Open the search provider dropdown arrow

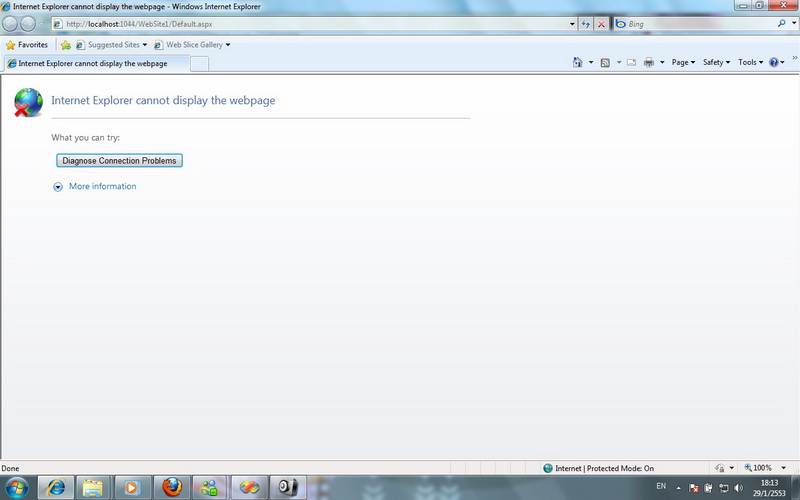[794, 23]
